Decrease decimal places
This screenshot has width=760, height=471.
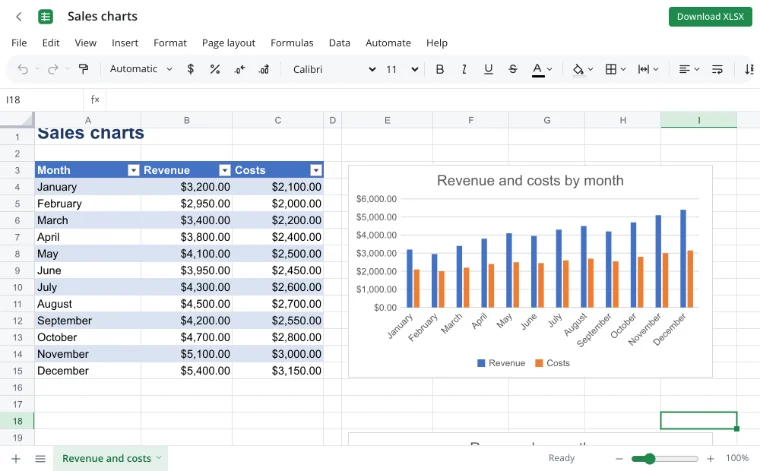tap(239, 69)
